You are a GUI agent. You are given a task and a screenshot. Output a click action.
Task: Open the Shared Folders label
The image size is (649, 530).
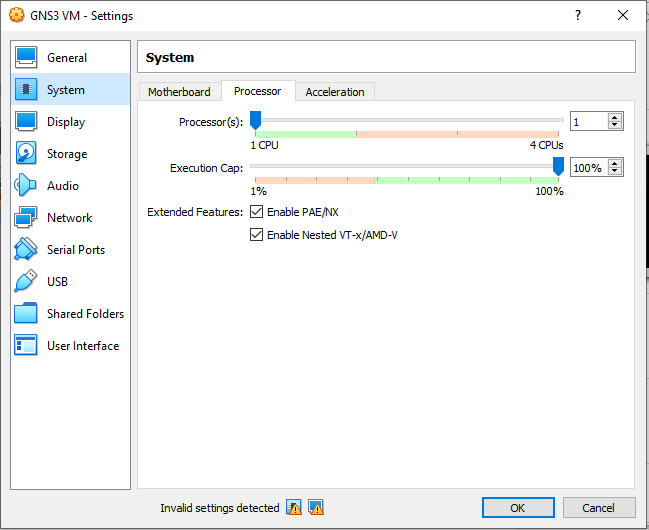pyautogui.click(x=85, y=313)
